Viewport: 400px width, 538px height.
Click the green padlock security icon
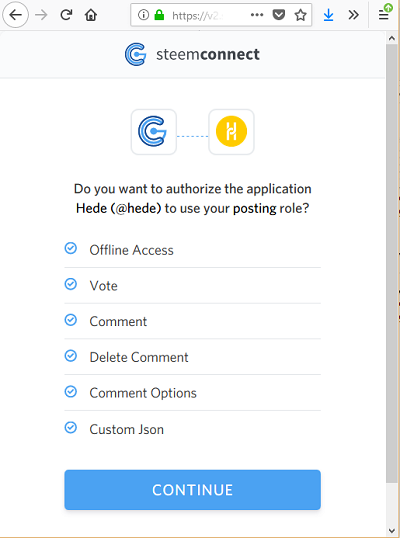159,15
